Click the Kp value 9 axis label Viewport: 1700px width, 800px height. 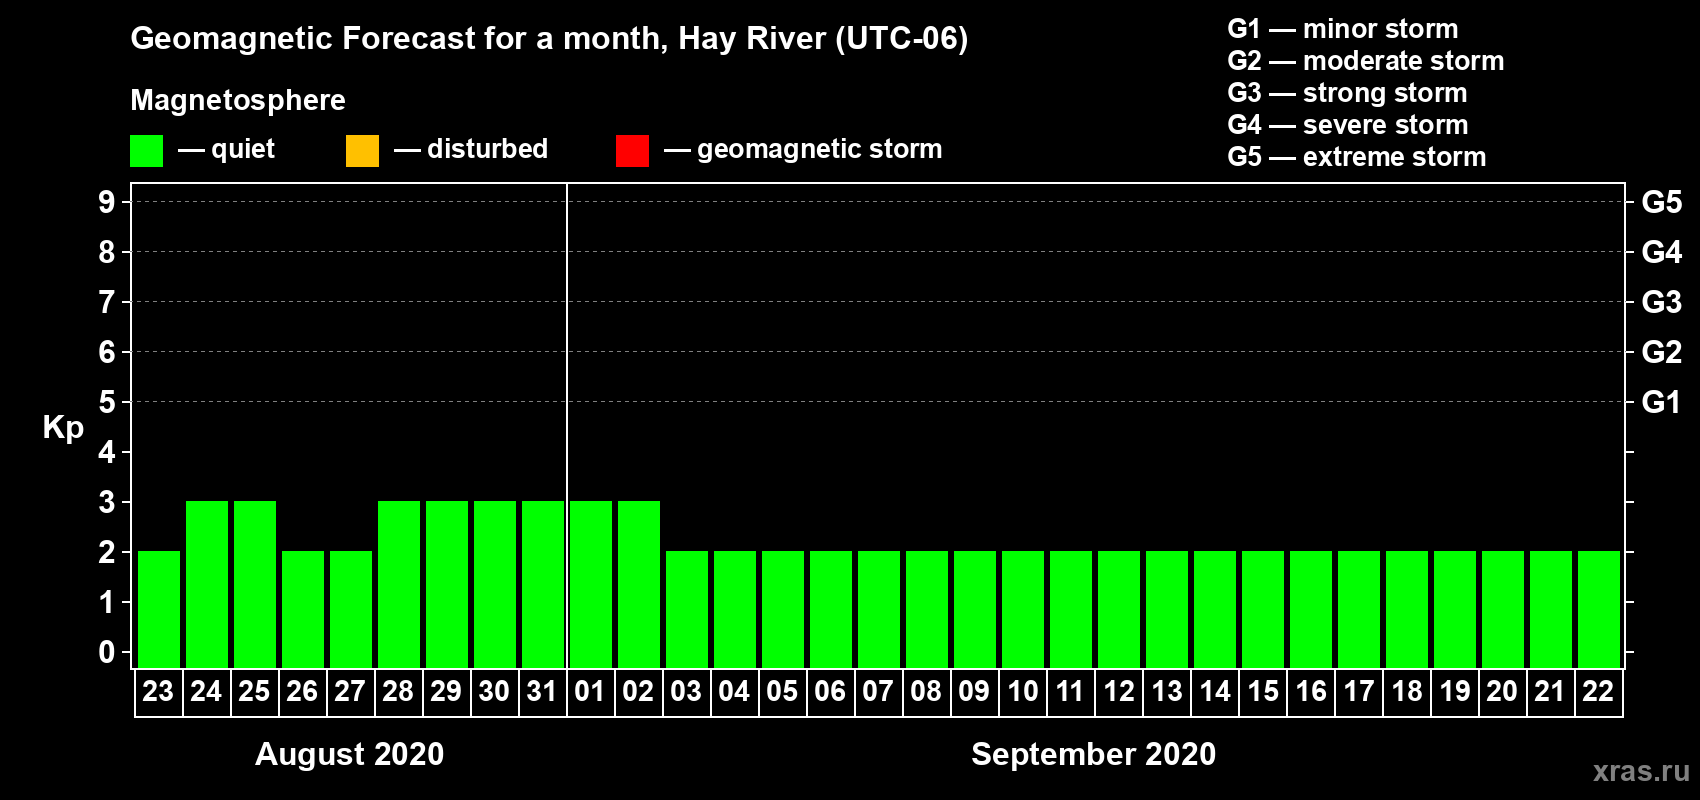pos(107,202)
